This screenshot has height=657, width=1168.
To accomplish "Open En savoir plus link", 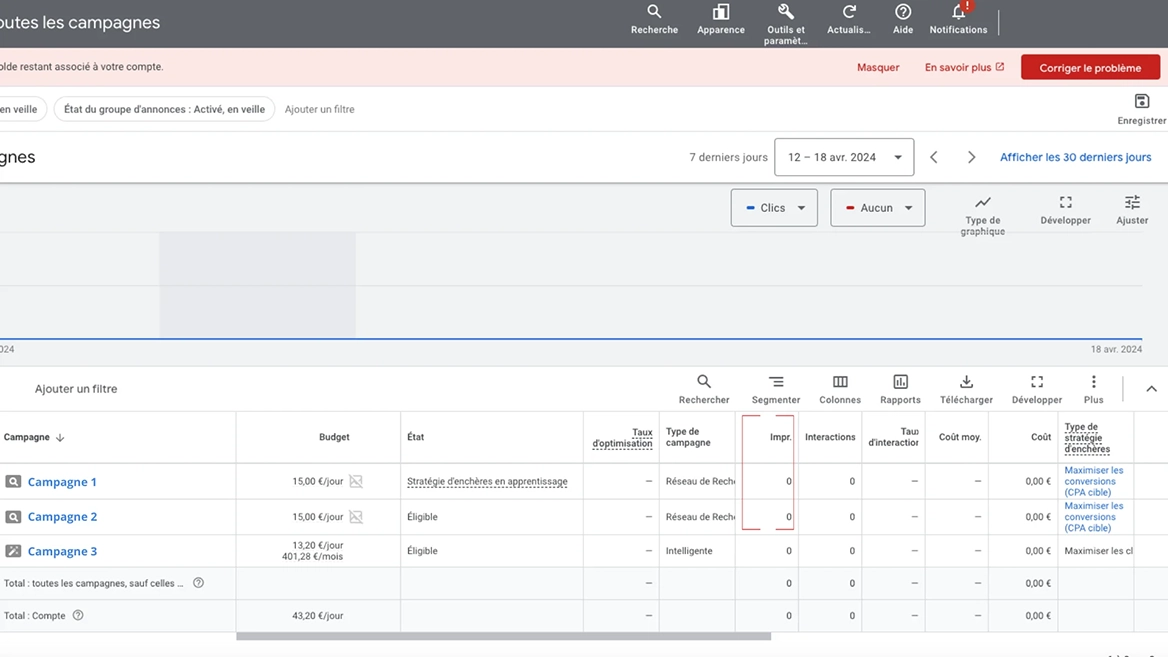I will (964, 67).
